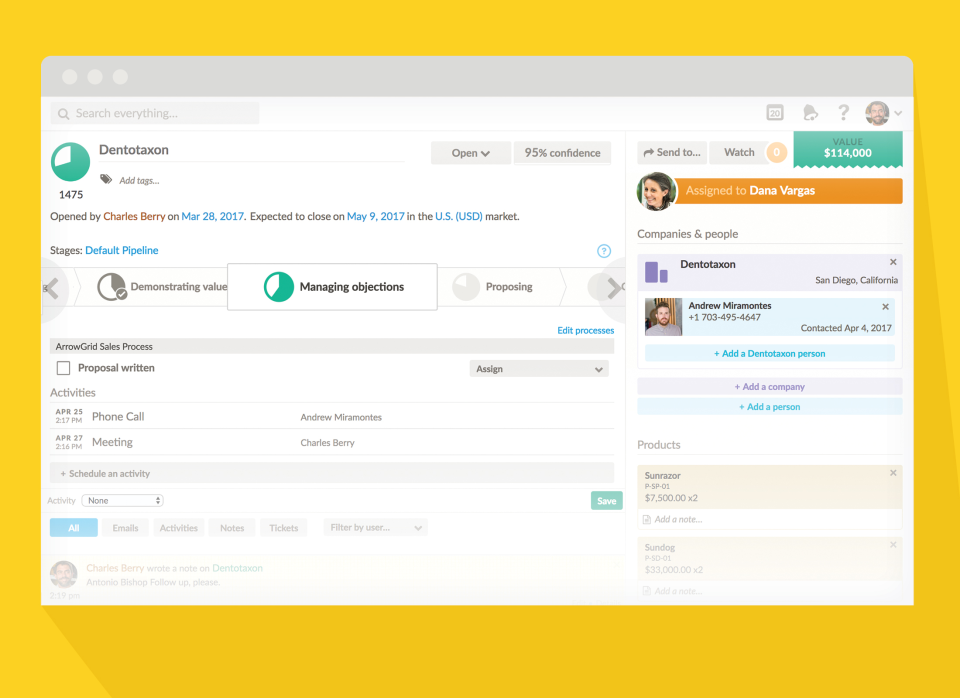960x698 pixels.
Task: Select the Proposing stage progress circle
Action: coord(466,287)
